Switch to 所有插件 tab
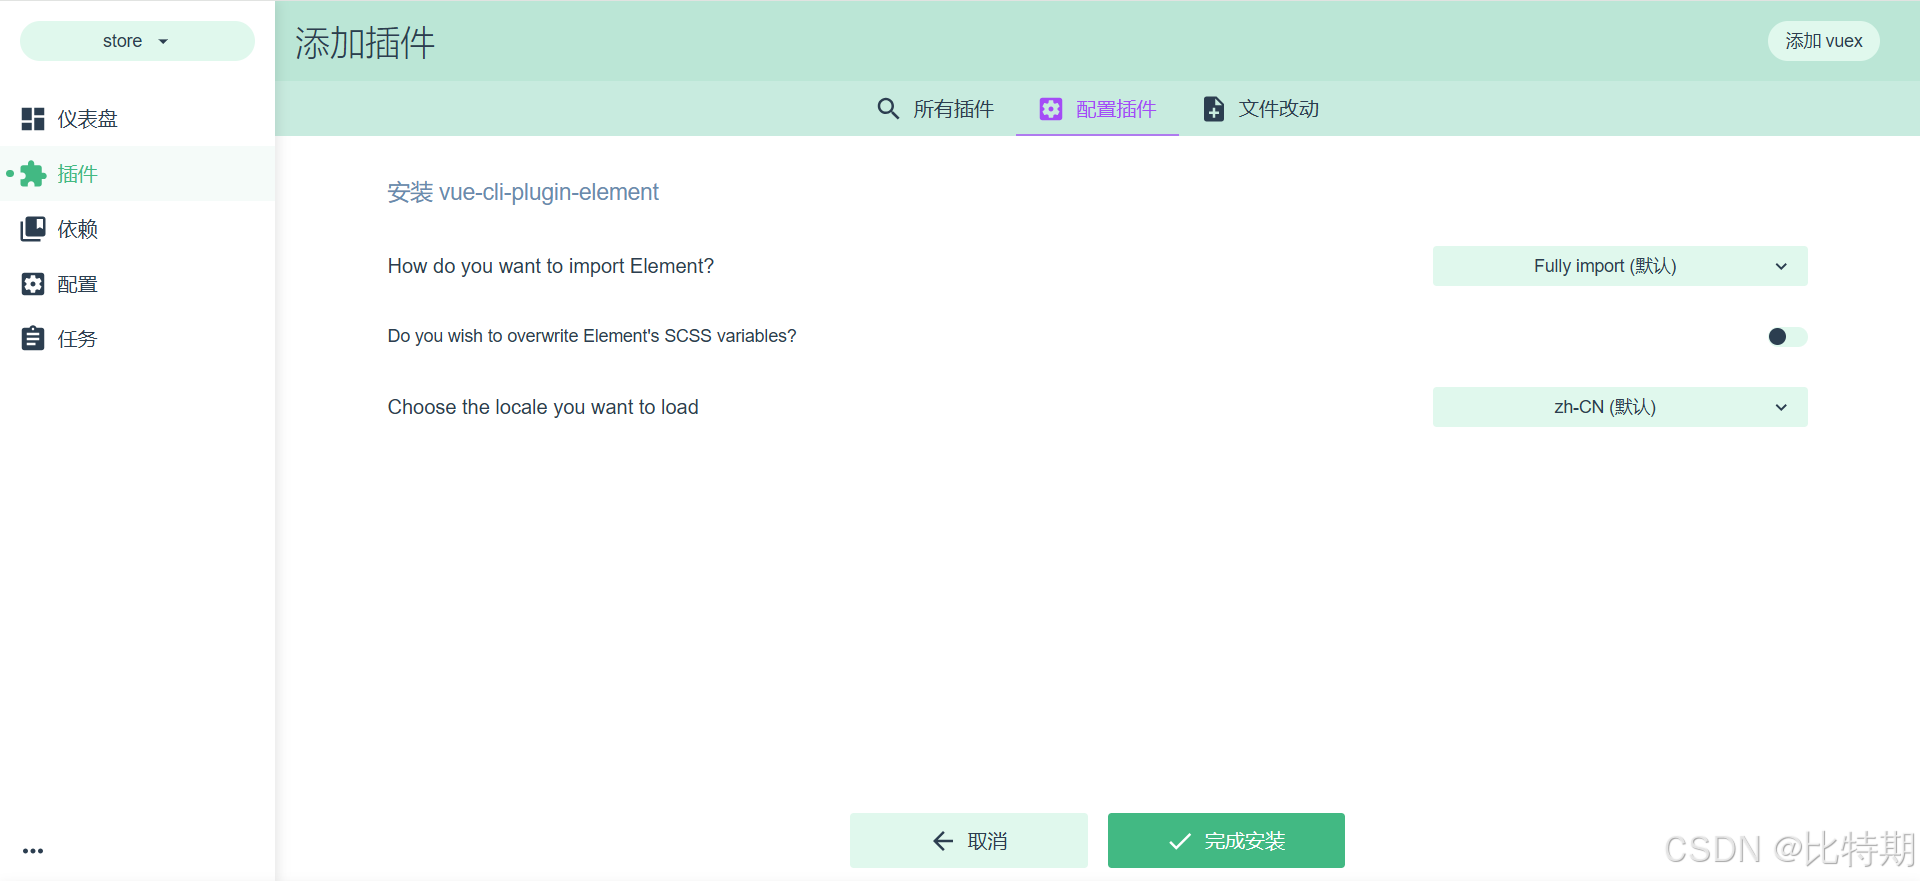This screenshot has width=1920, height=881. pyautogui.click(x=935, y=108)
